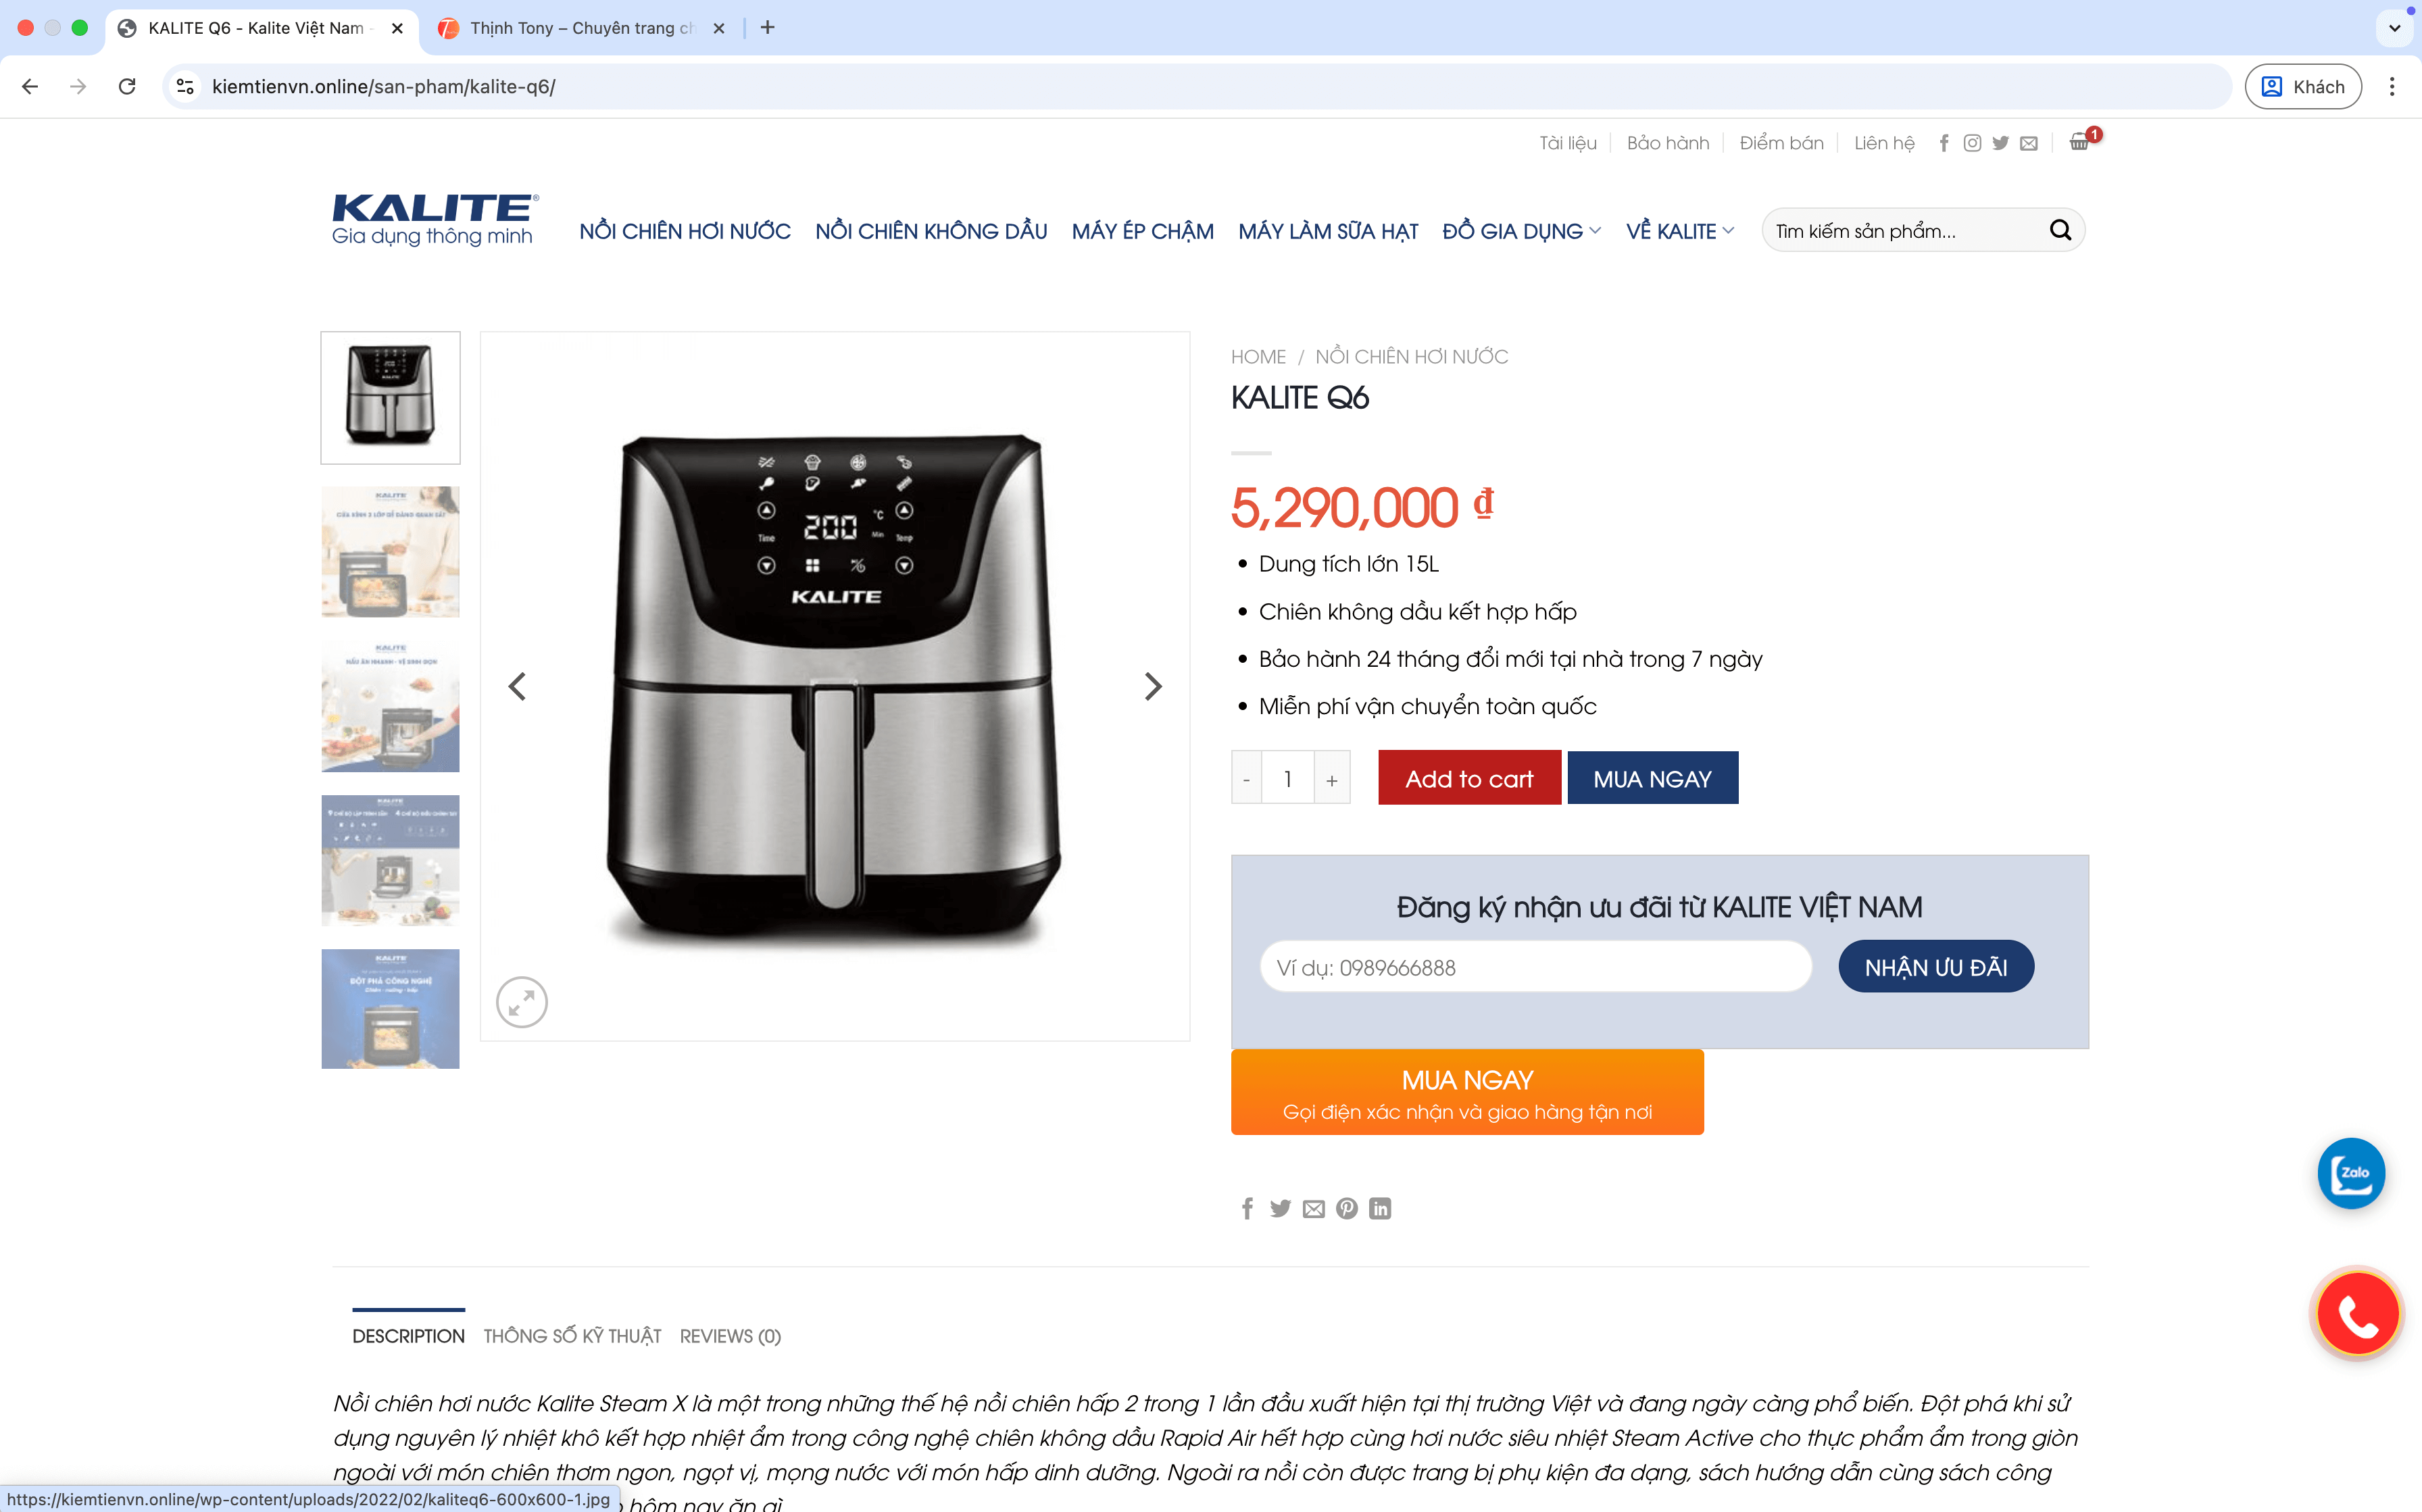2422x1512 pixels.
Task: Open the browser tab list chevron
Action: pos(2394,28)
